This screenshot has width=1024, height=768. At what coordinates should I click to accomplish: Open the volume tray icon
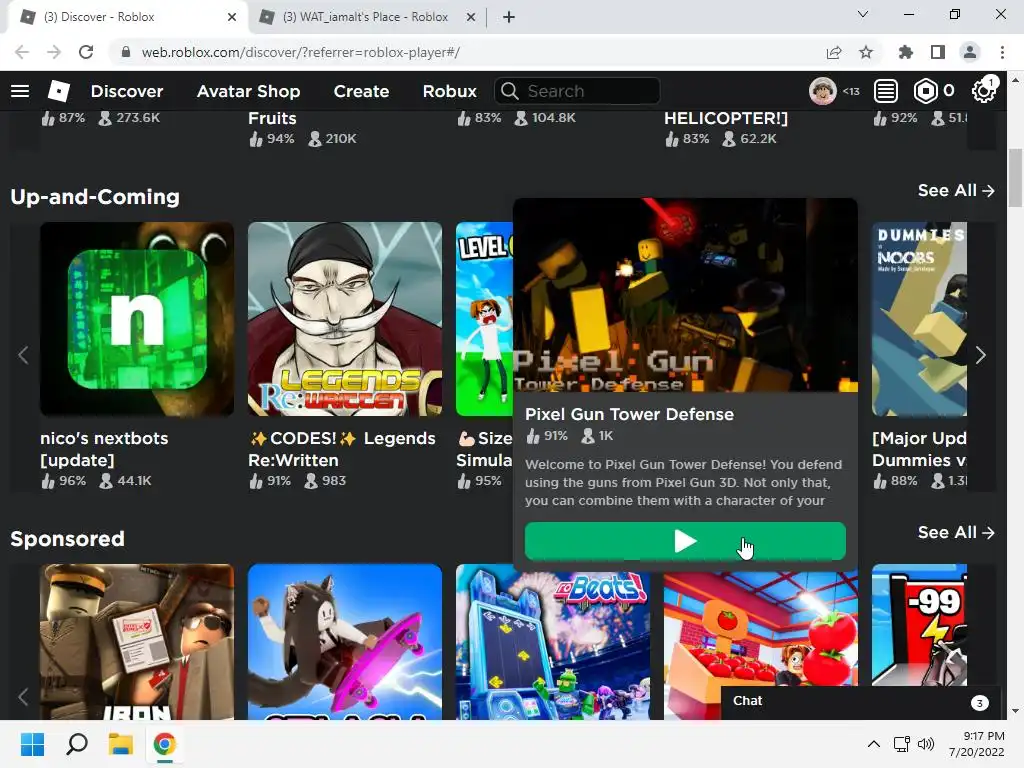[925, 744]
